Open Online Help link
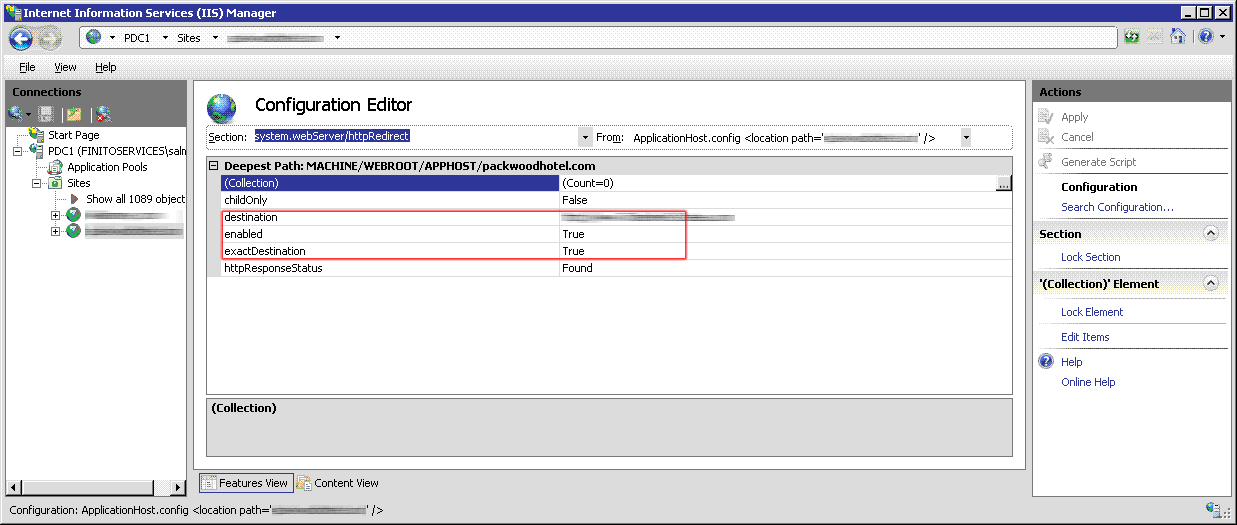The height and width of the screenshot is (525, 1237). (x=1088, y=382)
